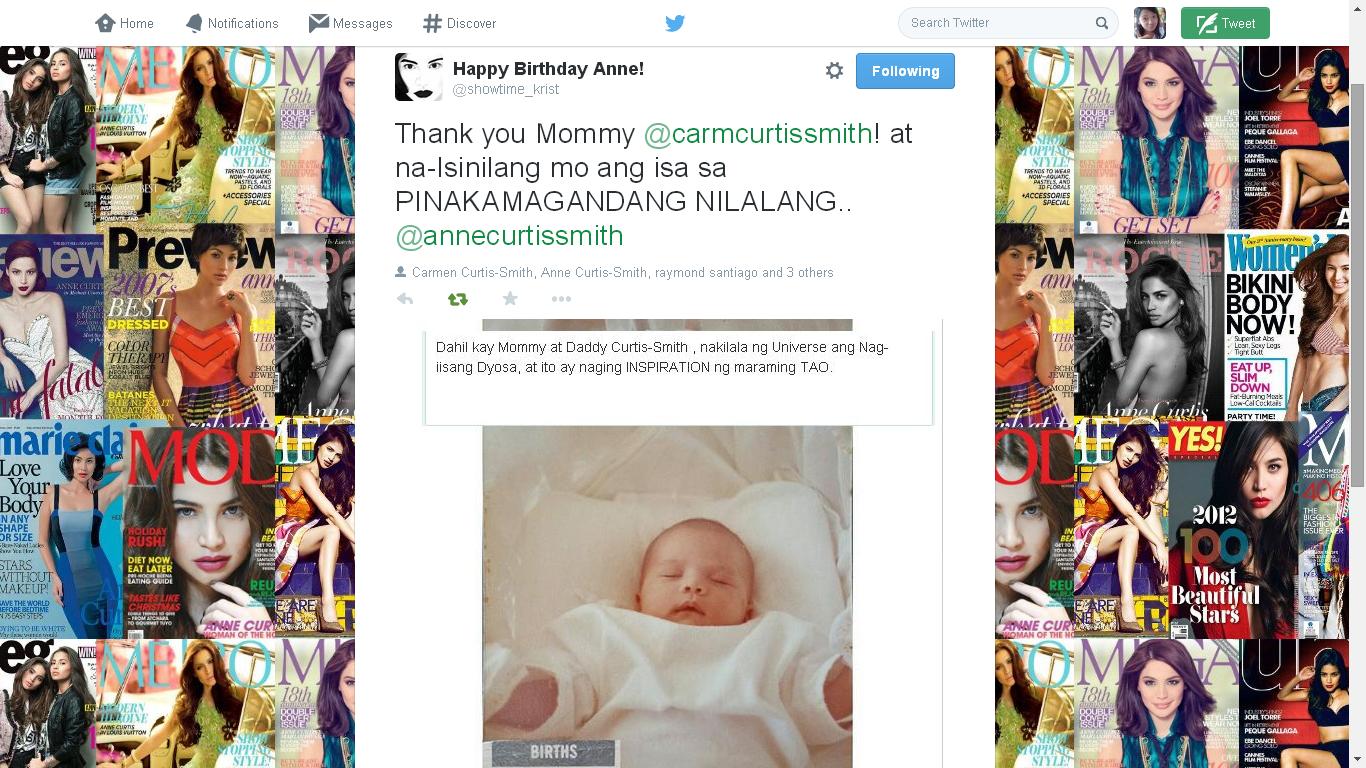Click the Notifications bell icon
Viewport: 1366px width, 768px height.
[194, 23]
